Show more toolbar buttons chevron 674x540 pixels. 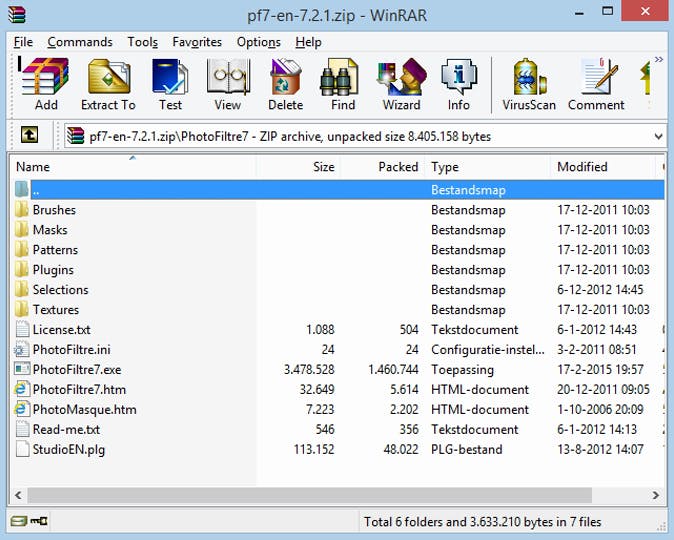coord(659,60)
